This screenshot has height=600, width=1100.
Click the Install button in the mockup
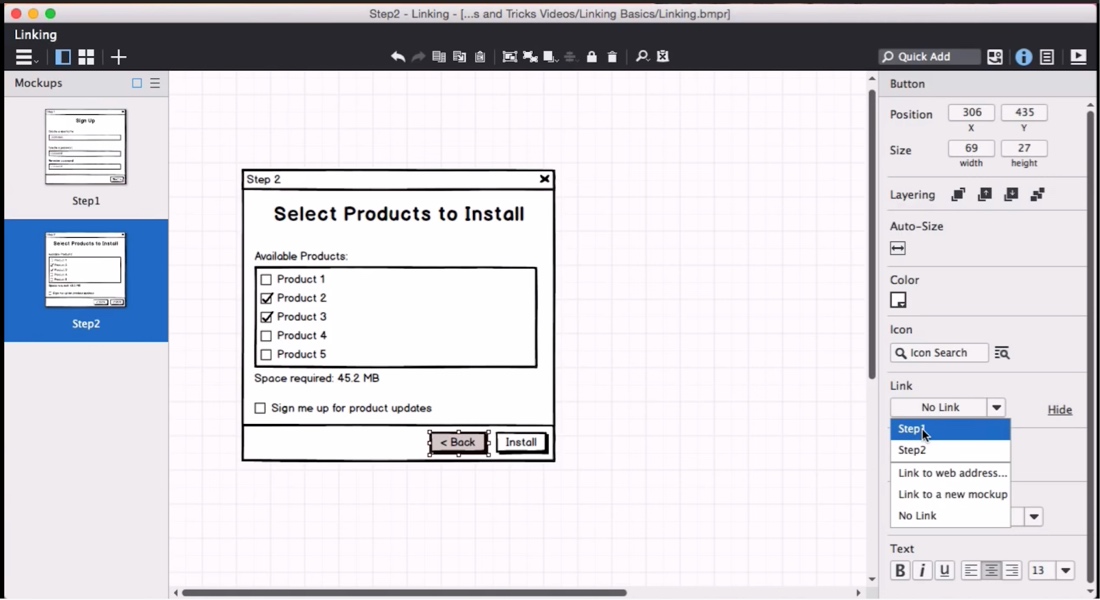[x=521, y=442]
